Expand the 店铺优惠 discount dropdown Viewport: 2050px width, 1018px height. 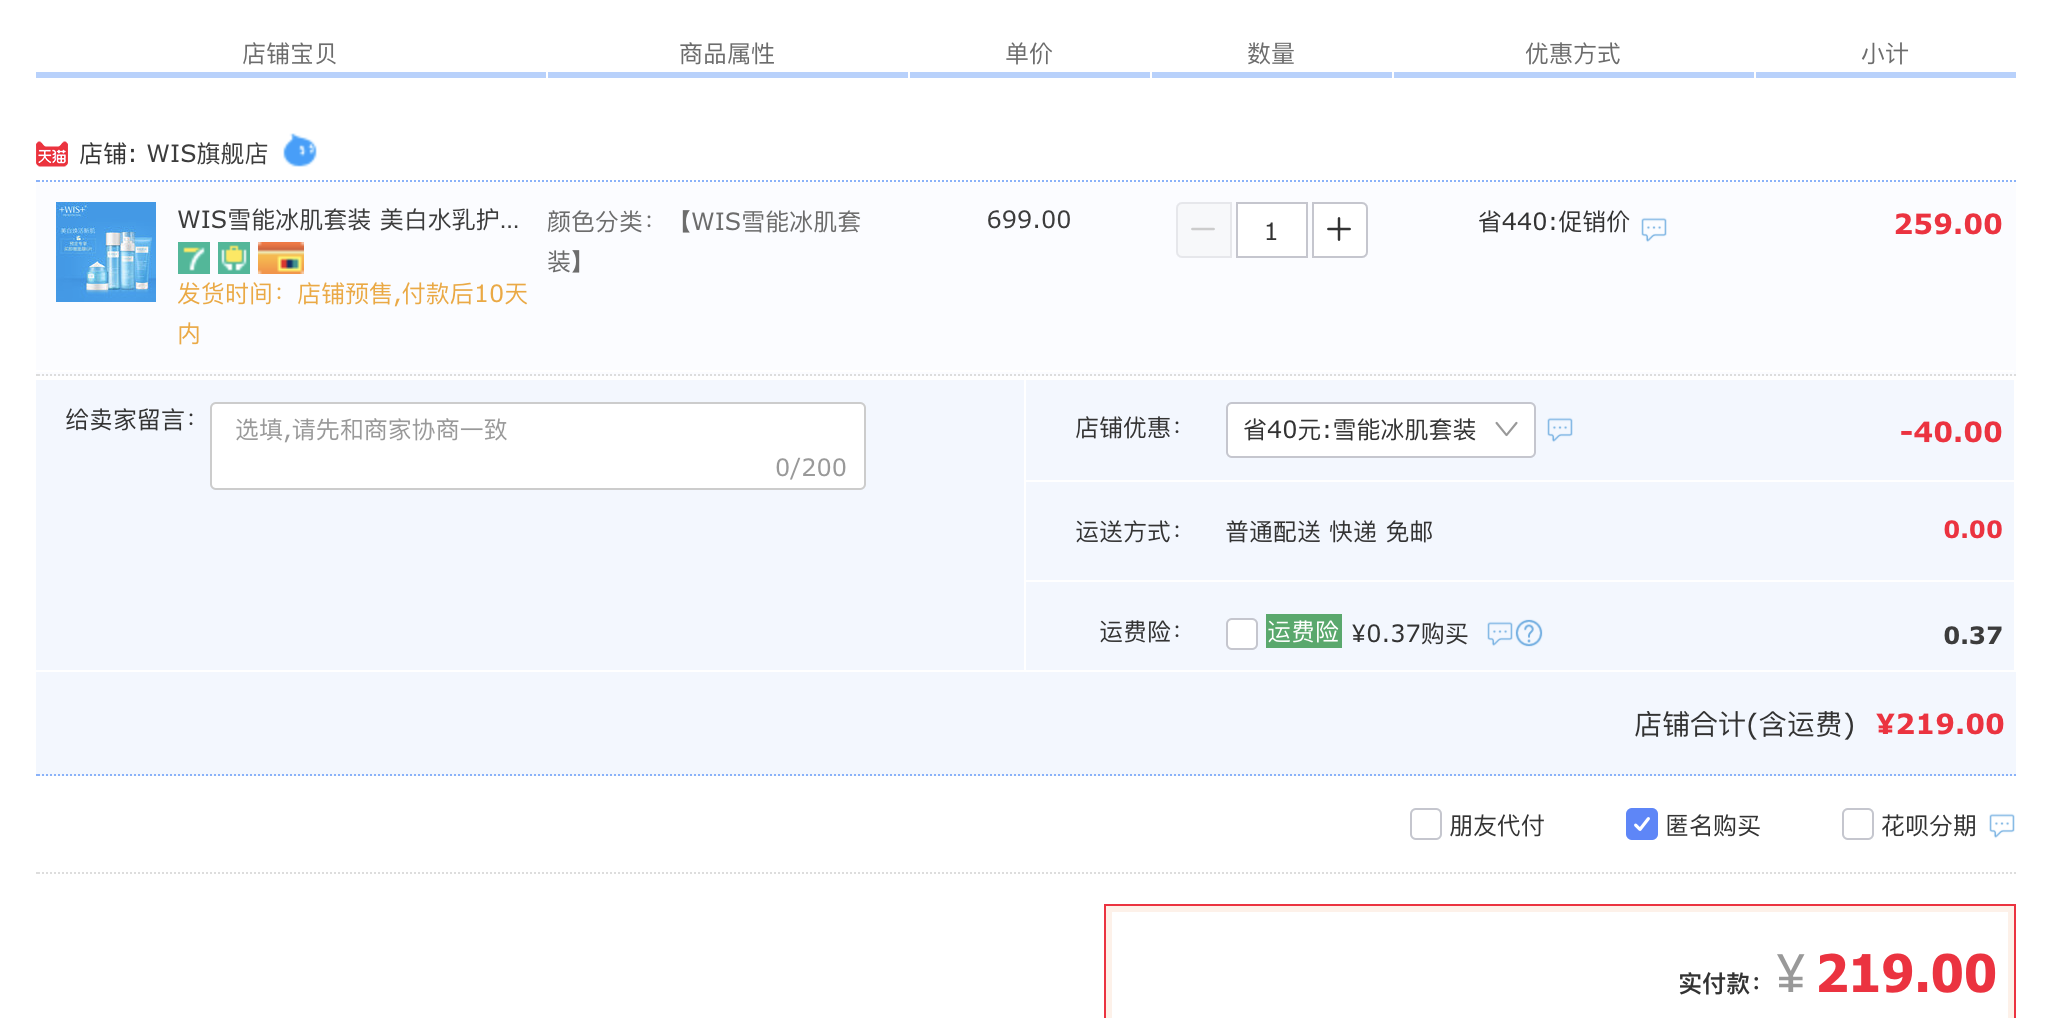point(1381,430)
